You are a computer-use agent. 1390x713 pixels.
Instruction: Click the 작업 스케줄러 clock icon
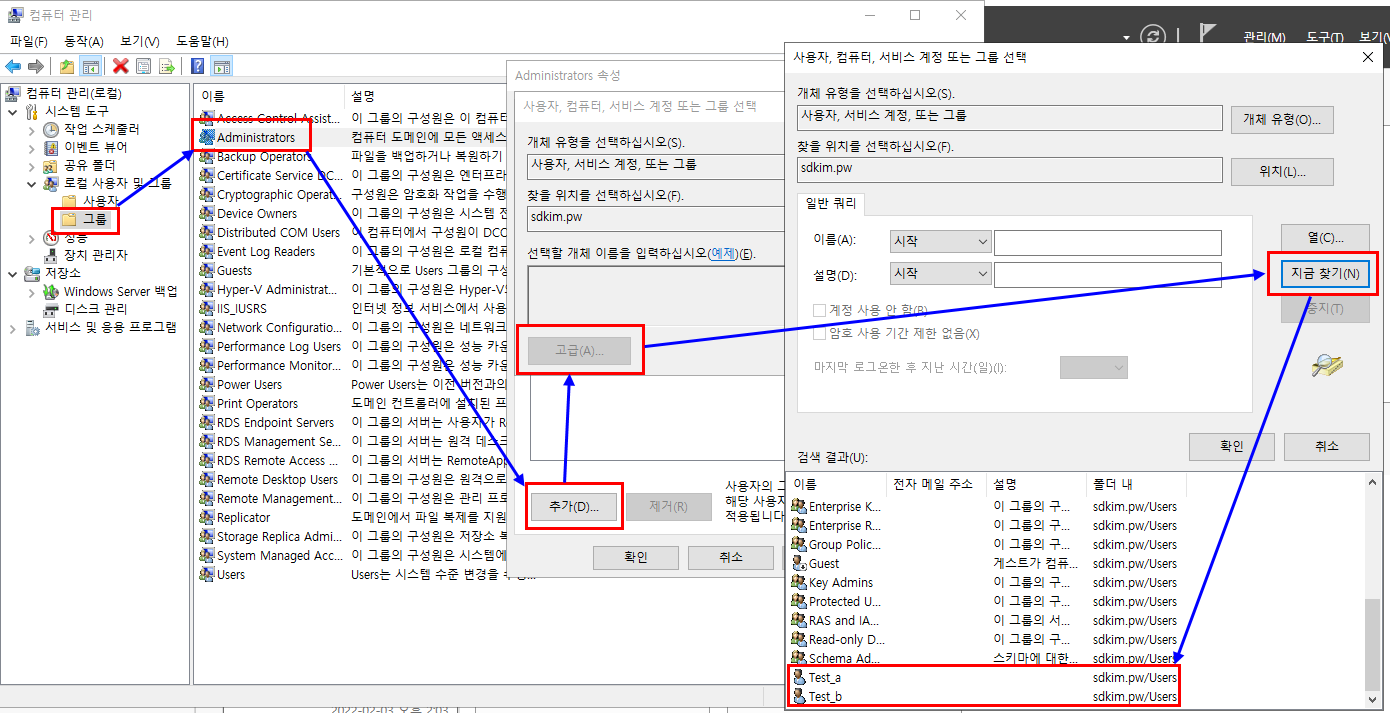tap(51, 129)
